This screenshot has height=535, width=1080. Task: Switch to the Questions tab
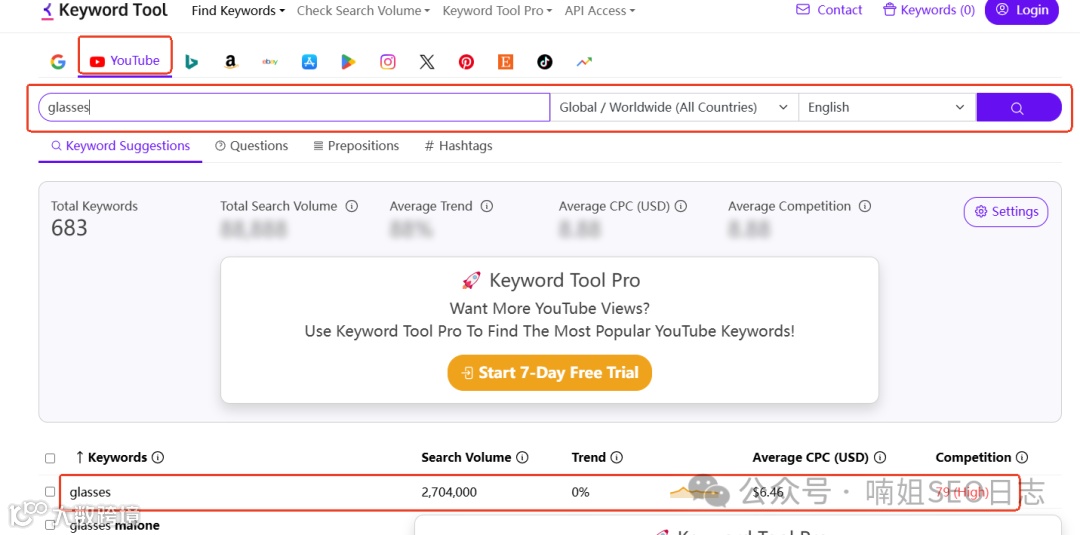251,146
